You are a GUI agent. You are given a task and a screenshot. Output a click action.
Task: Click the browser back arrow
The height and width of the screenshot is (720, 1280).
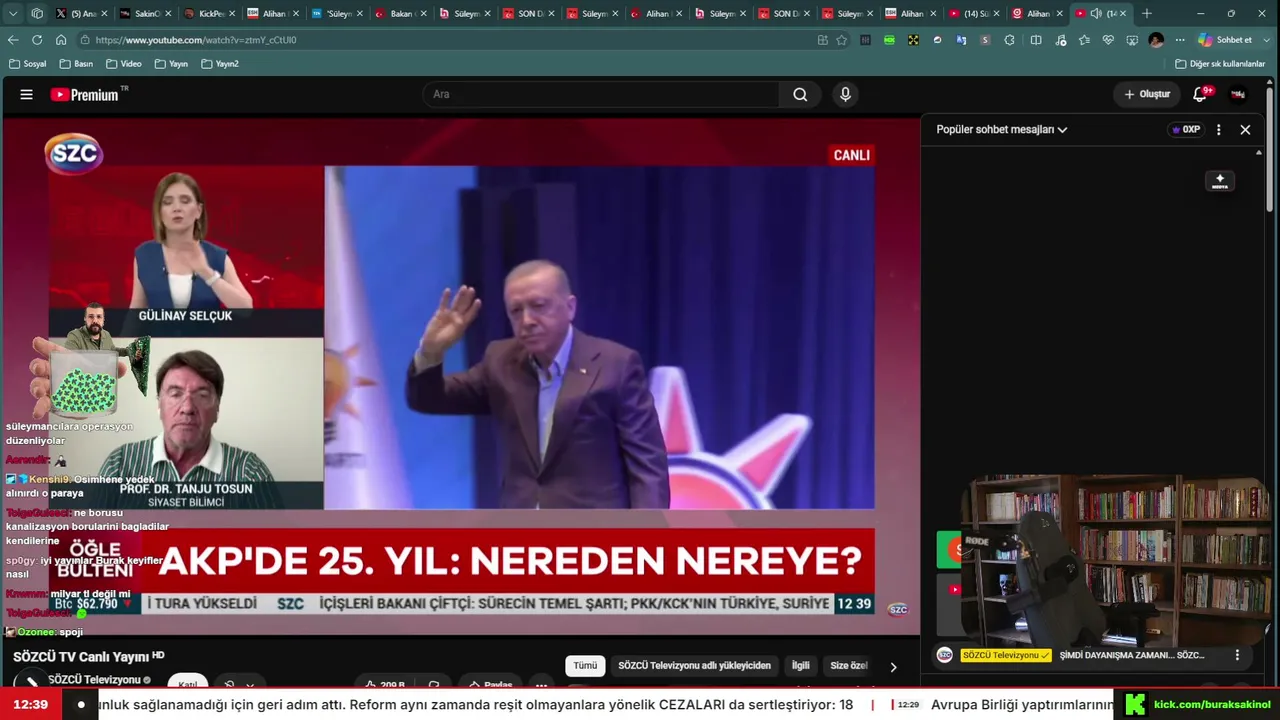coord(13,40)
